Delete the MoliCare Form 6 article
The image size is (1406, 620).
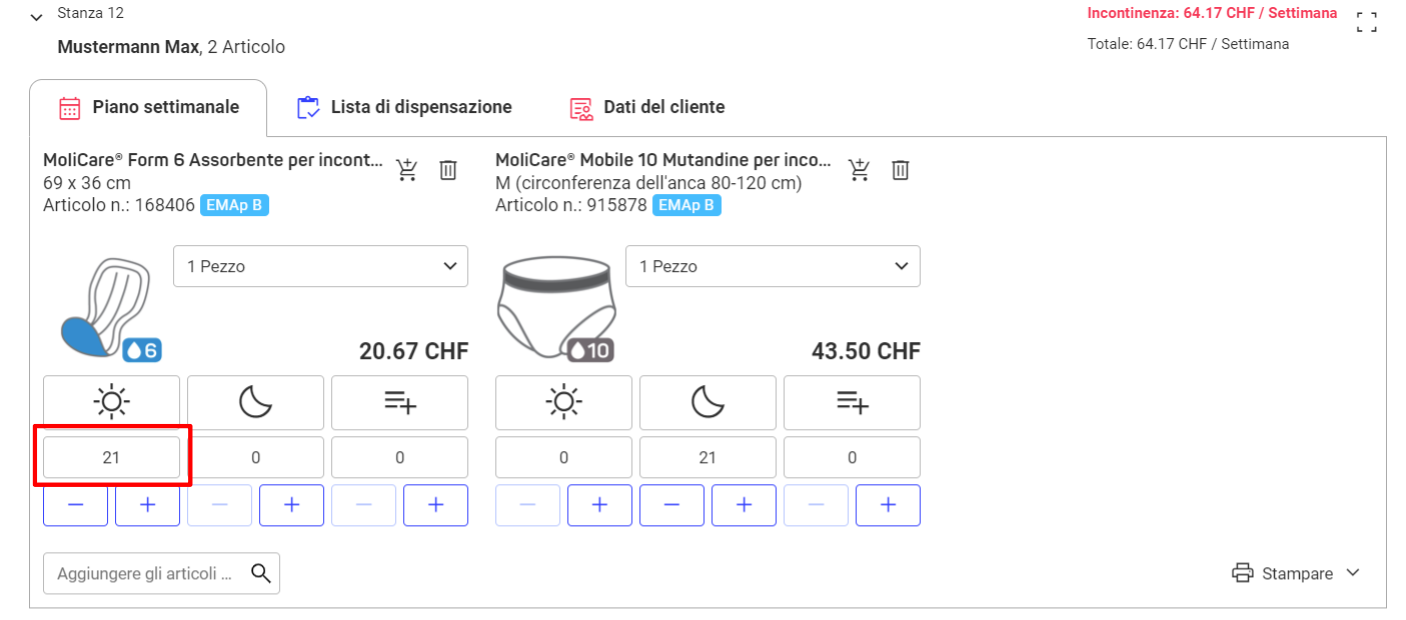(448, 170)
